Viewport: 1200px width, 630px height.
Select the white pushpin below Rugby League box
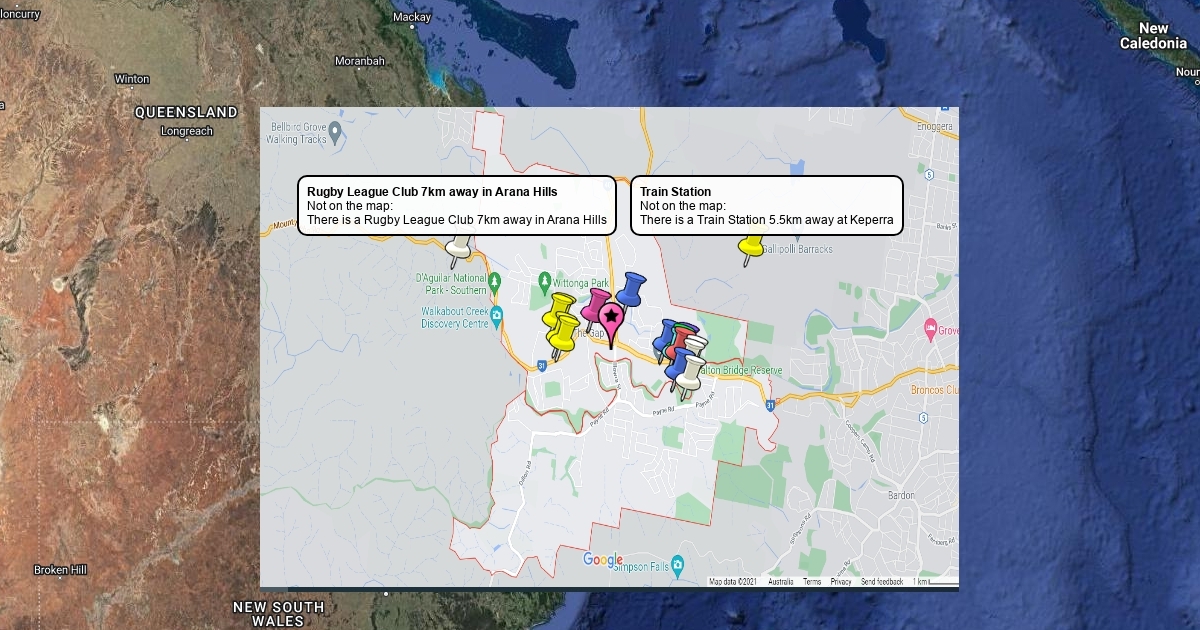pyautogui.click(x=460, y=245)
